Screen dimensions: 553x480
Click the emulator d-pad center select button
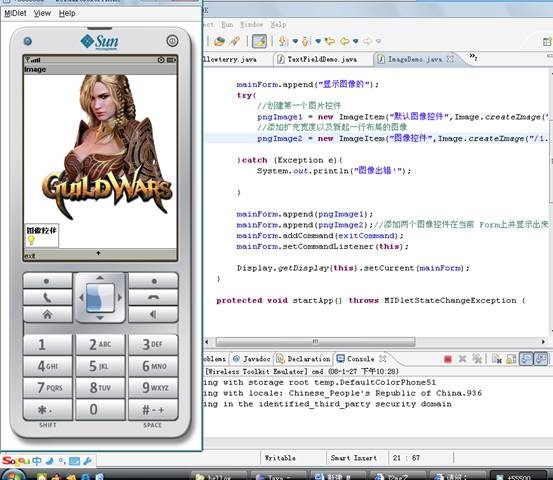100,298
